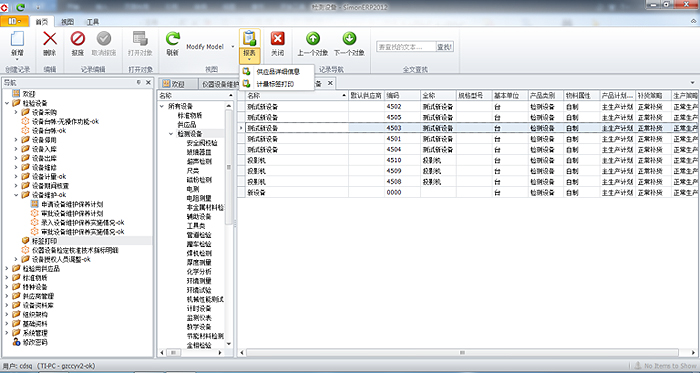The image size is (700, 373).
Task: Select 电测 in category tree
Action: 193,189
